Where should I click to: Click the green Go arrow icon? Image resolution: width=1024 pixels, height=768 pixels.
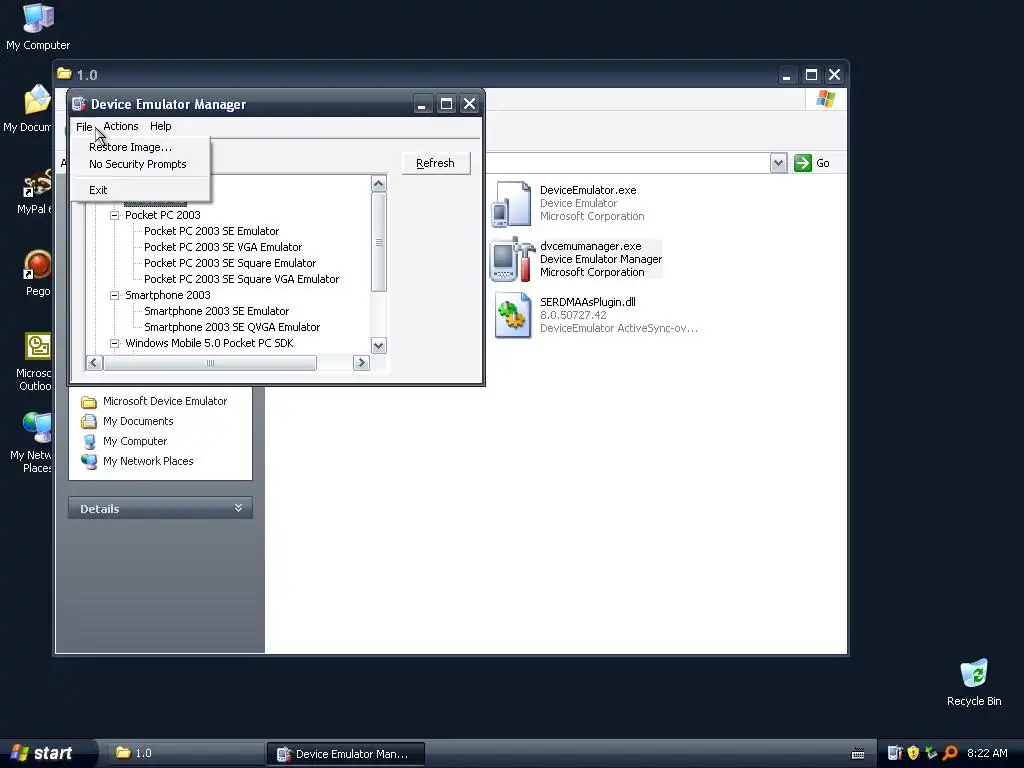pos(803,163)
